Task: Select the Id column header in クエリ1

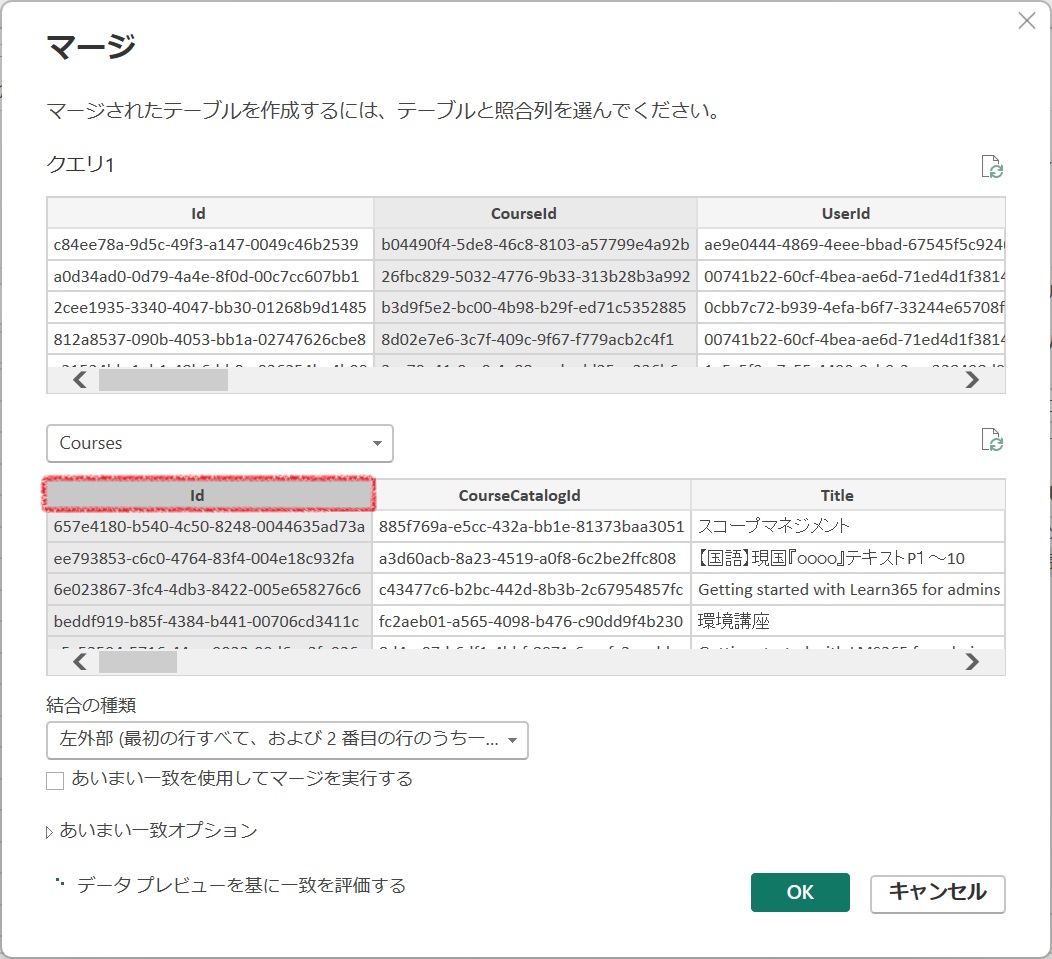Action: [197, 213]
